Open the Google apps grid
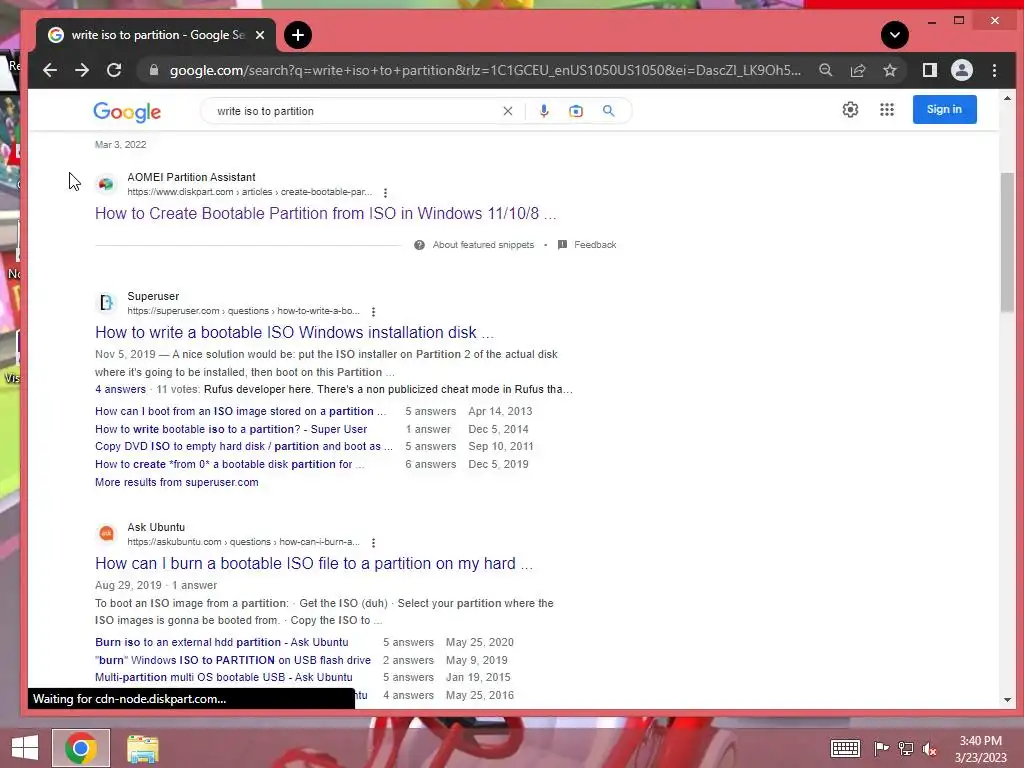 886,110
